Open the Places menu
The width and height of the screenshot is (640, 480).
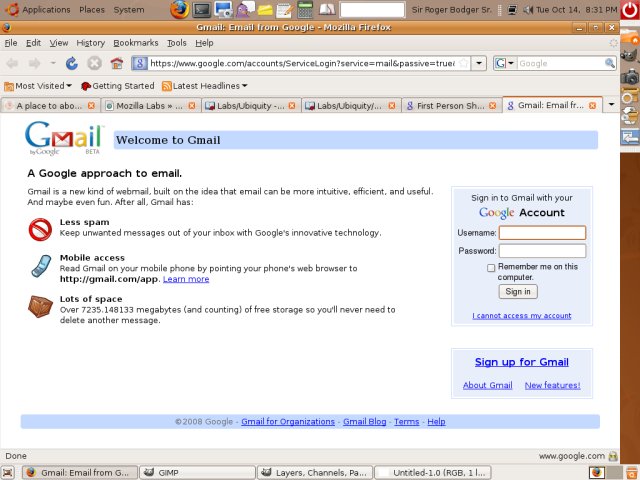(x=92, y=9)
